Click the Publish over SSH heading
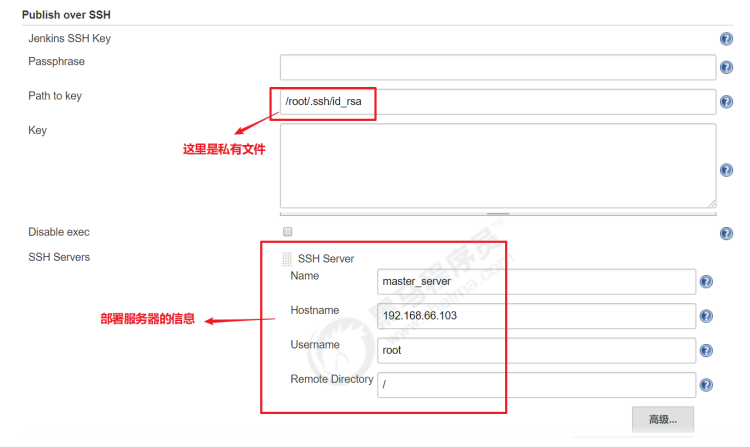This screenshot has width=750, height=447. (x=66, y=15)
